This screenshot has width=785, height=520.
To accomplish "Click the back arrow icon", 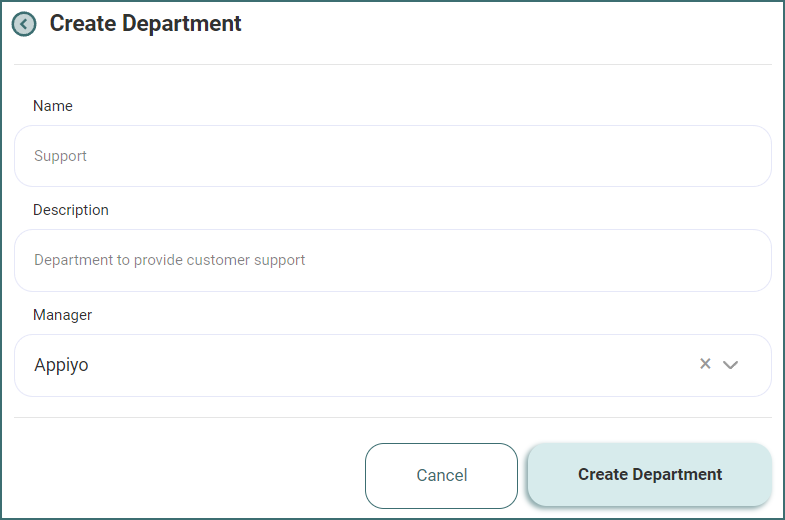I will [x=24, y=24].
